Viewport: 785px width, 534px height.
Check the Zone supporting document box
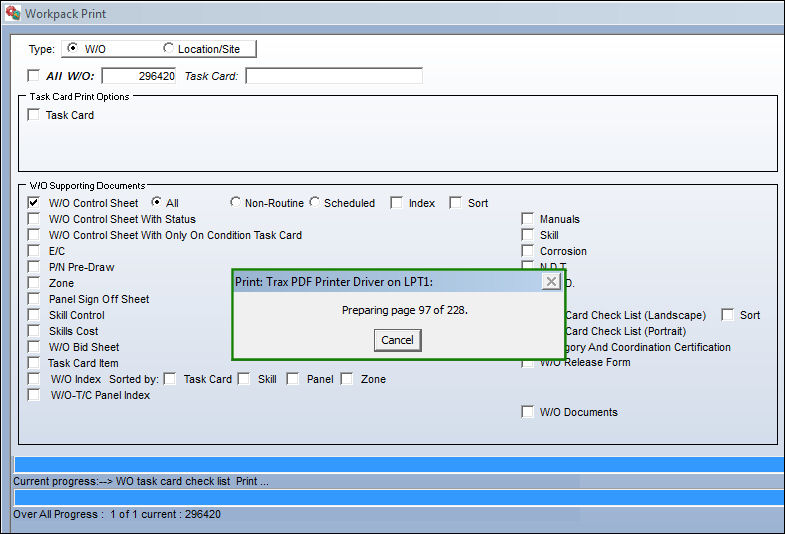(33, 283)
